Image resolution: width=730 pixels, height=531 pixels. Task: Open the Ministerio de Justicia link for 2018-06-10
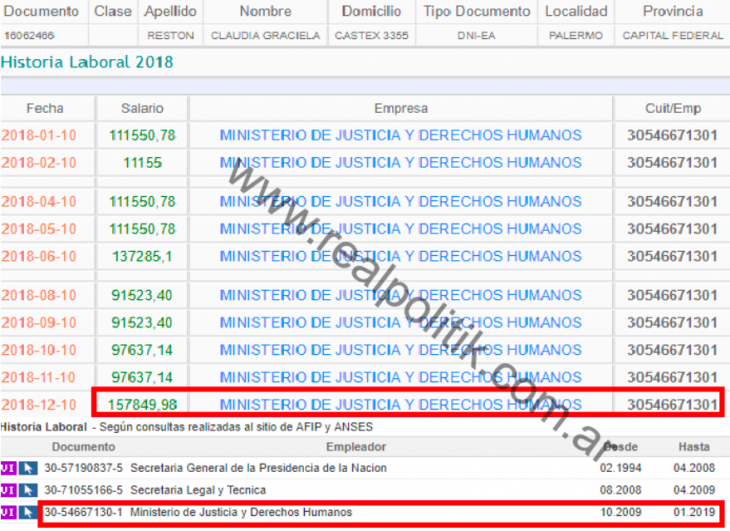click(400, 256)
